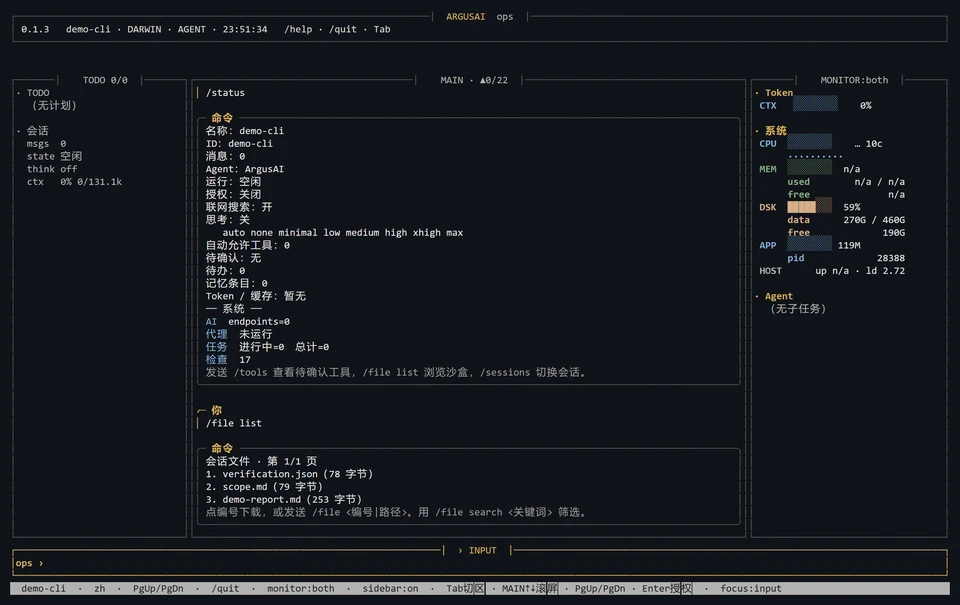
Task: Click the HOST uptime line
Action: (832, 271)
